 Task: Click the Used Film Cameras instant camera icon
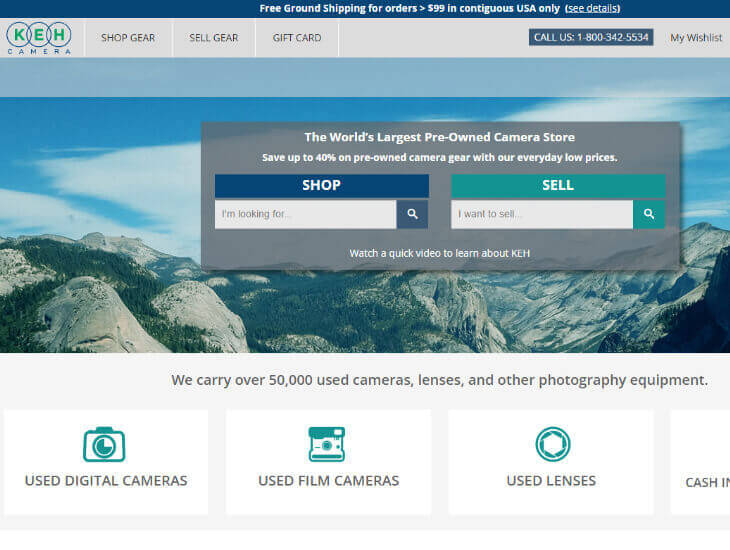(x=327, y=444)
